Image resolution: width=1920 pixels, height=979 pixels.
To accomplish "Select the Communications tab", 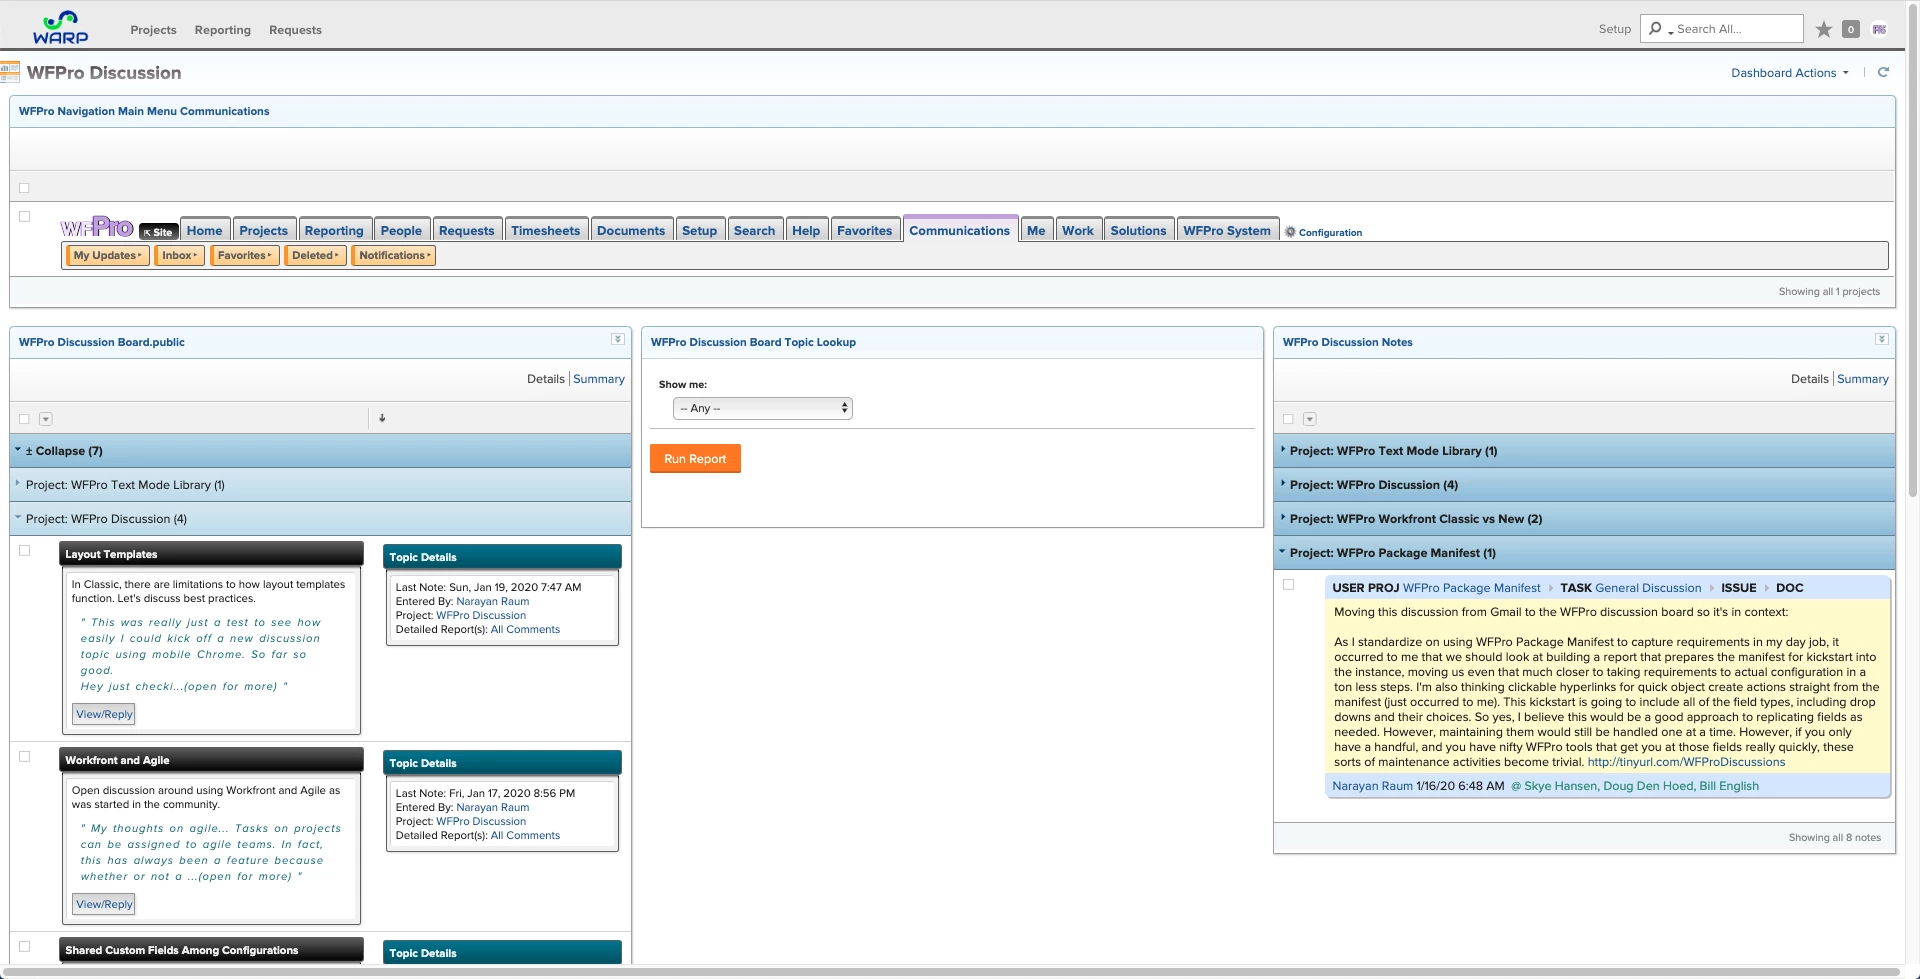I will point(960,229).
